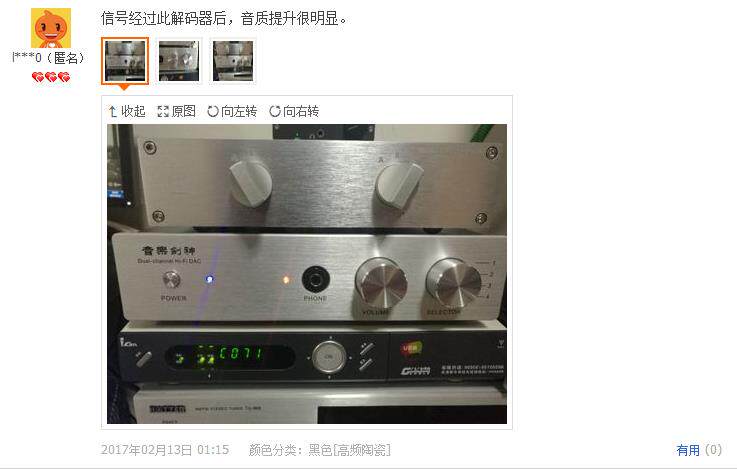The width and height of the screenshot is (737, 470).
Task: Click the orange pointer under selected thumbnail
Action: coord(124,87)
